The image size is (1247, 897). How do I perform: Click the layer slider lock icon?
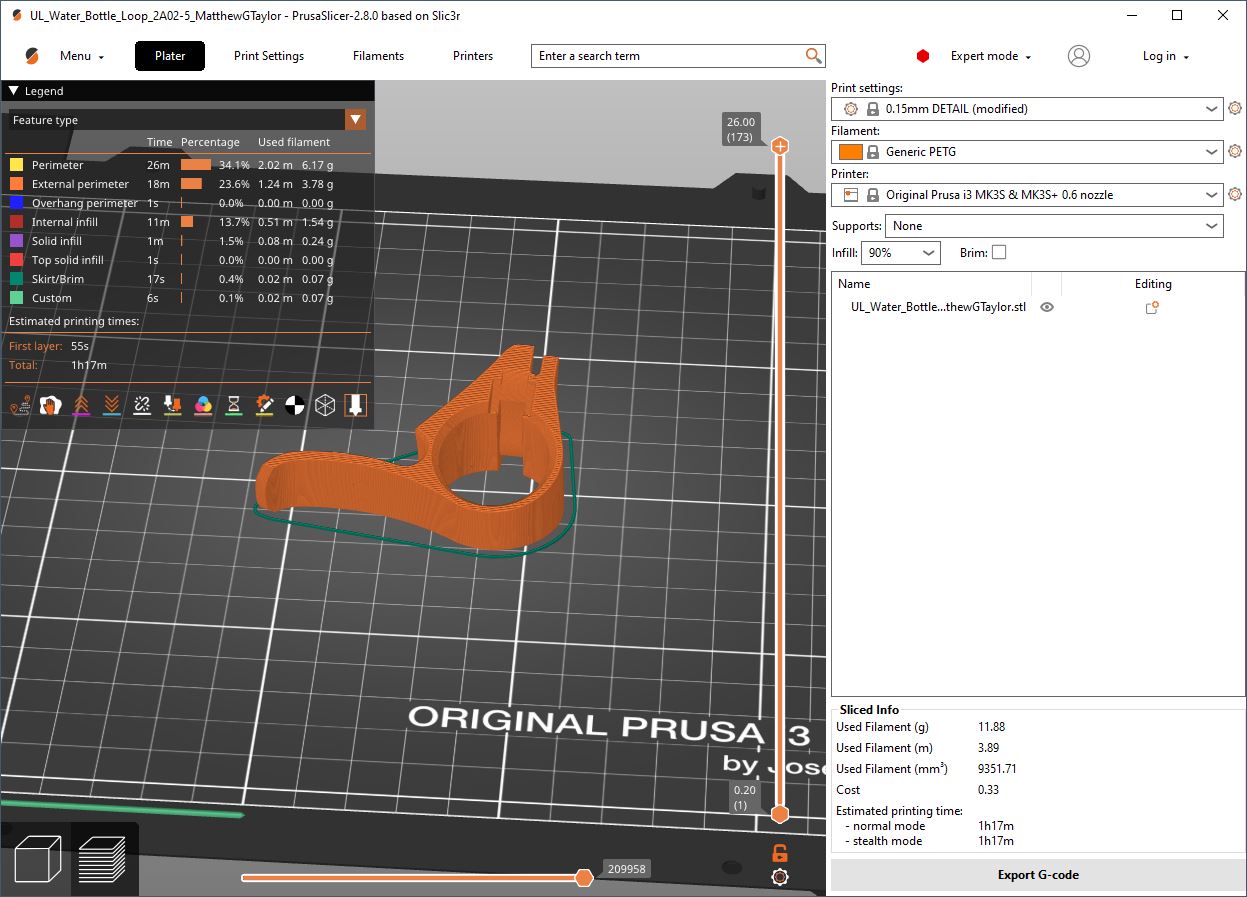tap(779, 853)
